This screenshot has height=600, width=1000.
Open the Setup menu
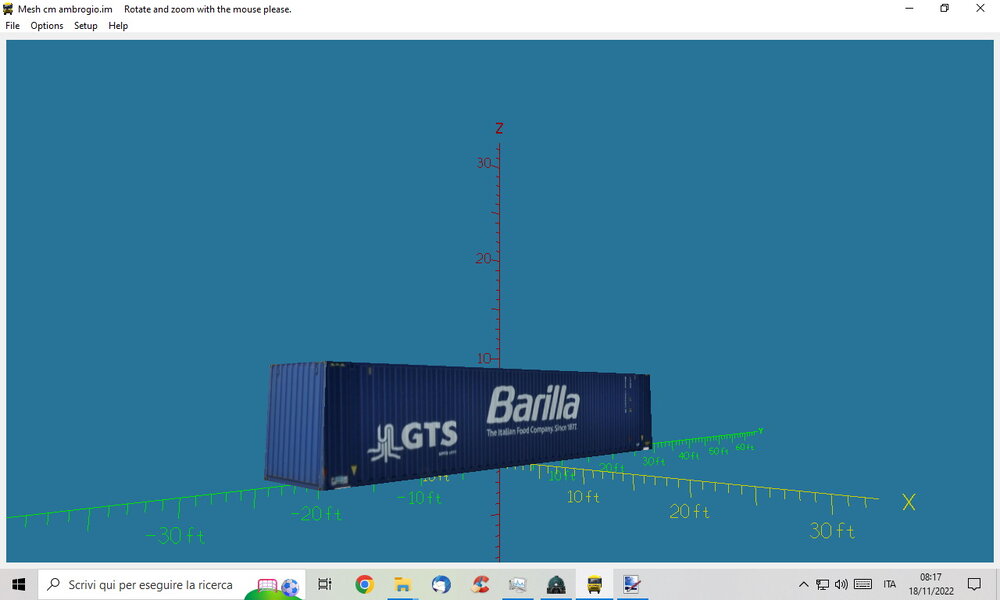pos(85,26)
